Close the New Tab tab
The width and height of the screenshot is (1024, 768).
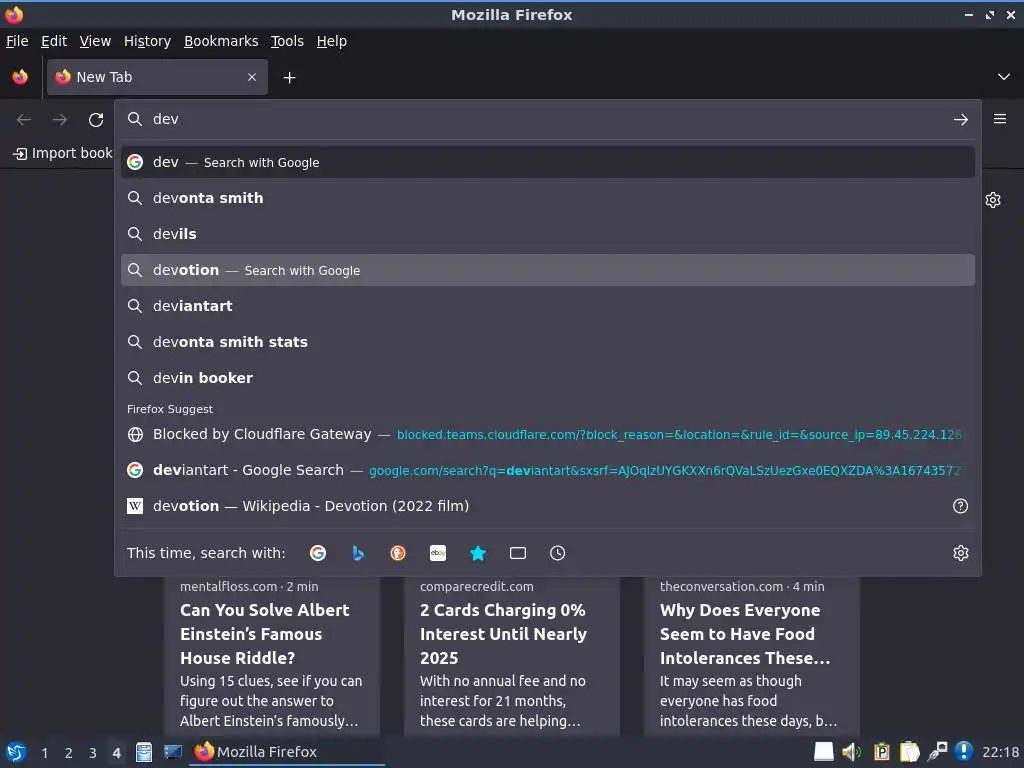(252, 77)
